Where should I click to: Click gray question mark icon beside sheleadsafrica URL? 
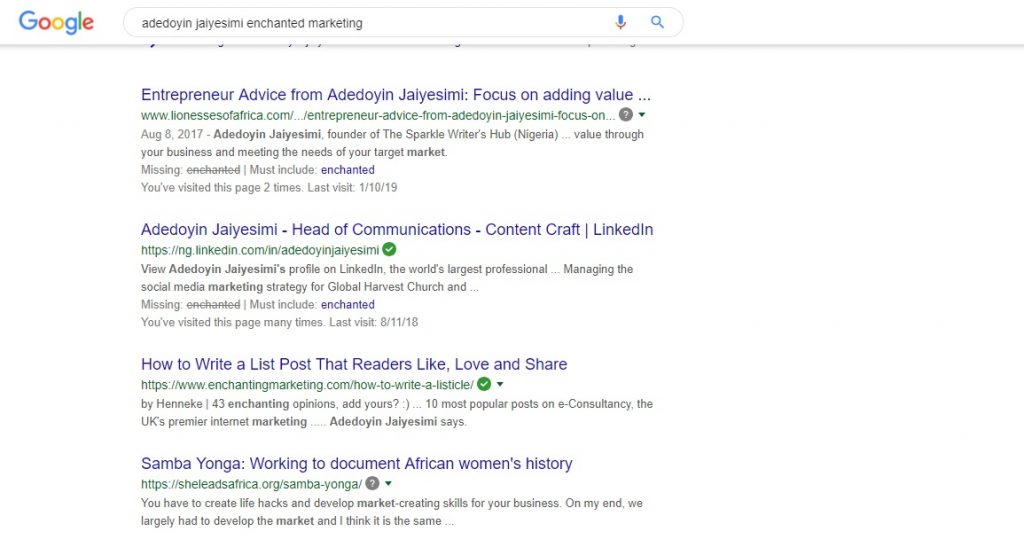click(x=372, y=483)
